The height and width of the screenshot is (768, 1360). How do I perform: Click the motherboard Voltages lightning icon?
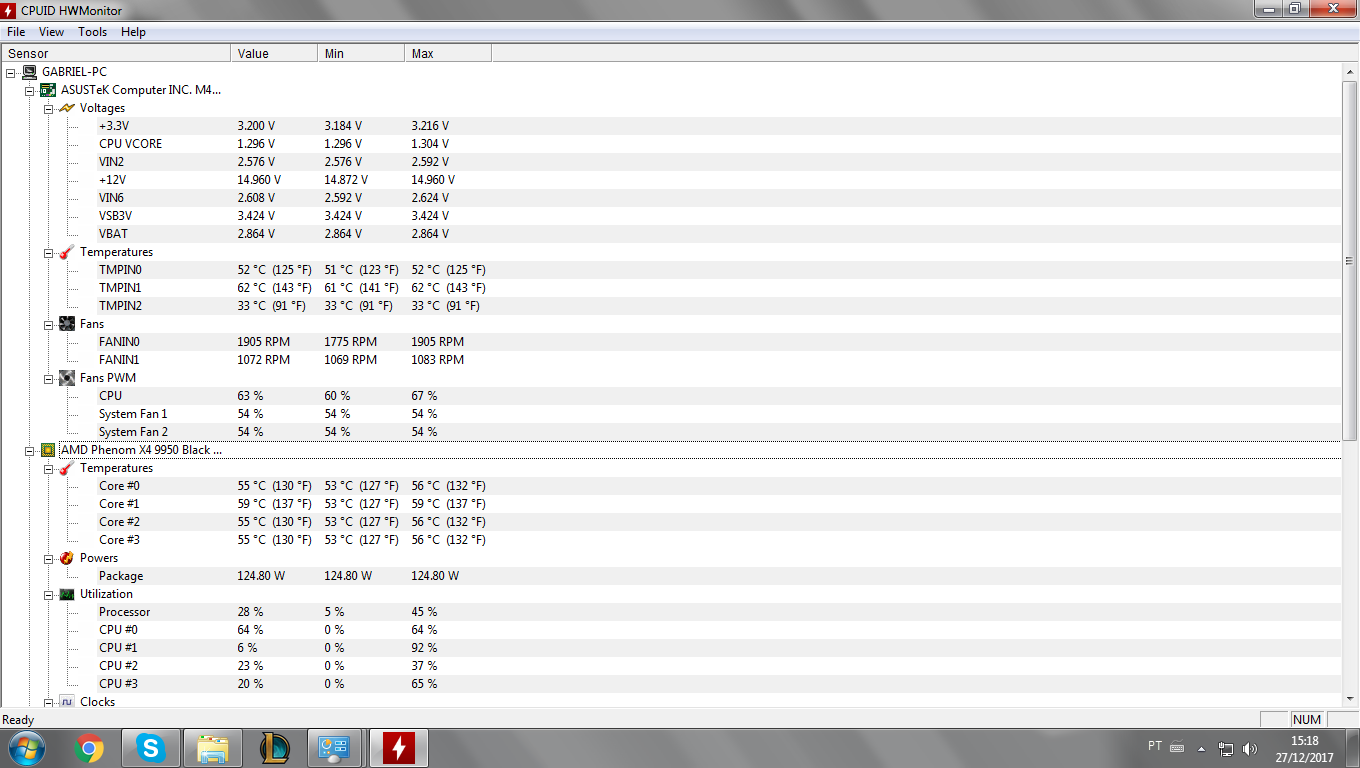point(67,108)
